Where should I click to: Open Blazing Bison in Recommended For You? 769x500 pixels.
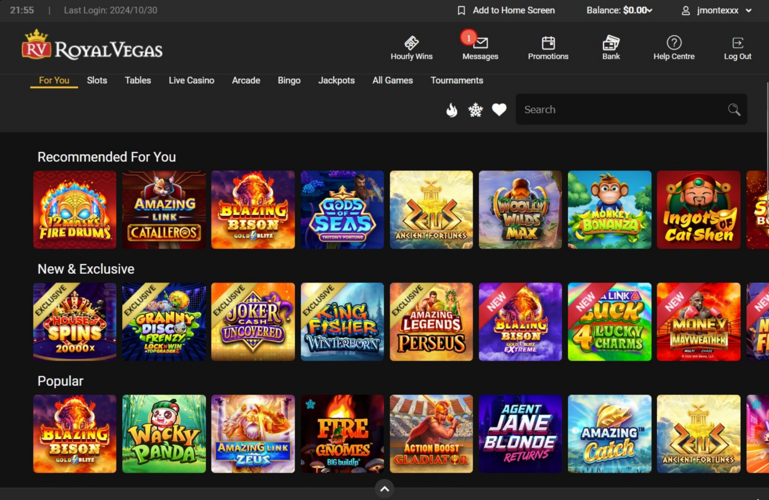[x=253, y=210]
